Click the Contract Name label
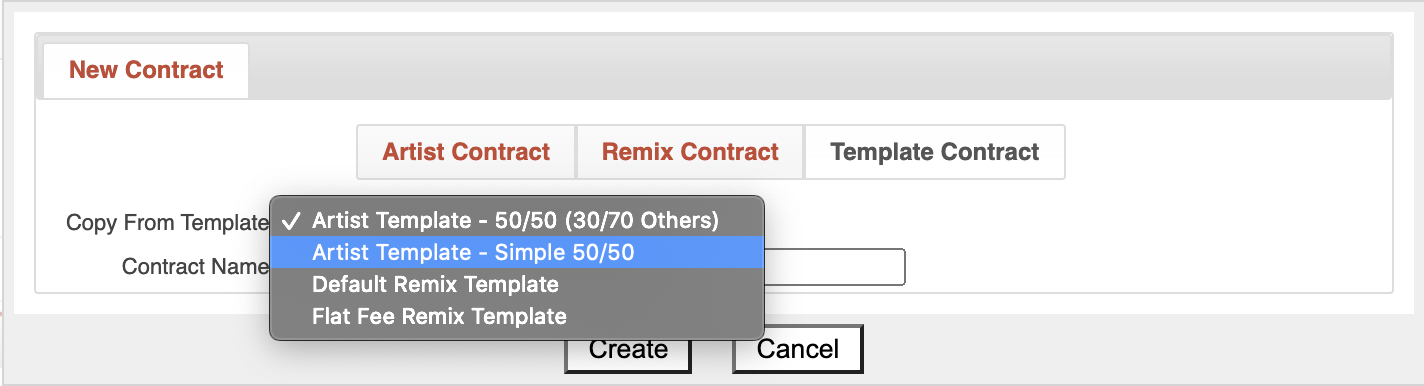The image size is (1424, 386). [195, 267]
